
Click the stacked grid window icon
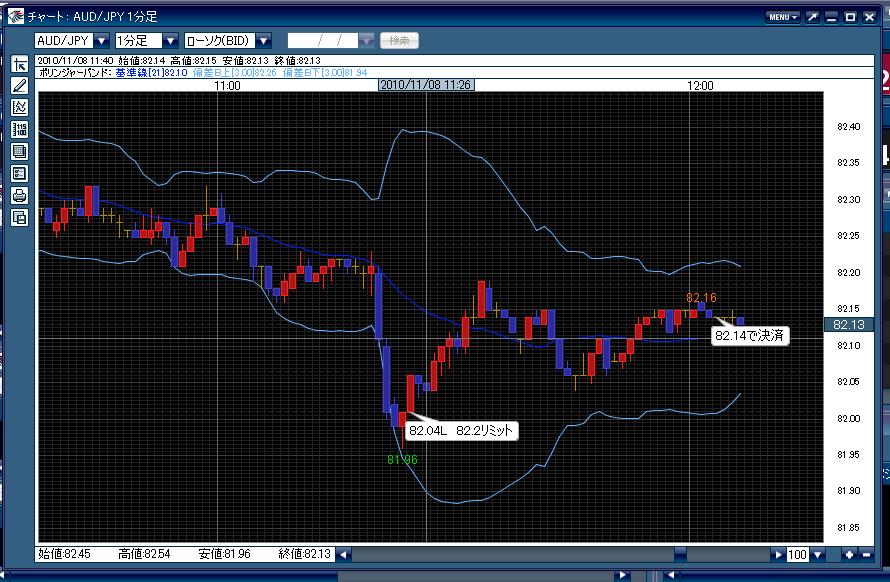tap(19, 152)
